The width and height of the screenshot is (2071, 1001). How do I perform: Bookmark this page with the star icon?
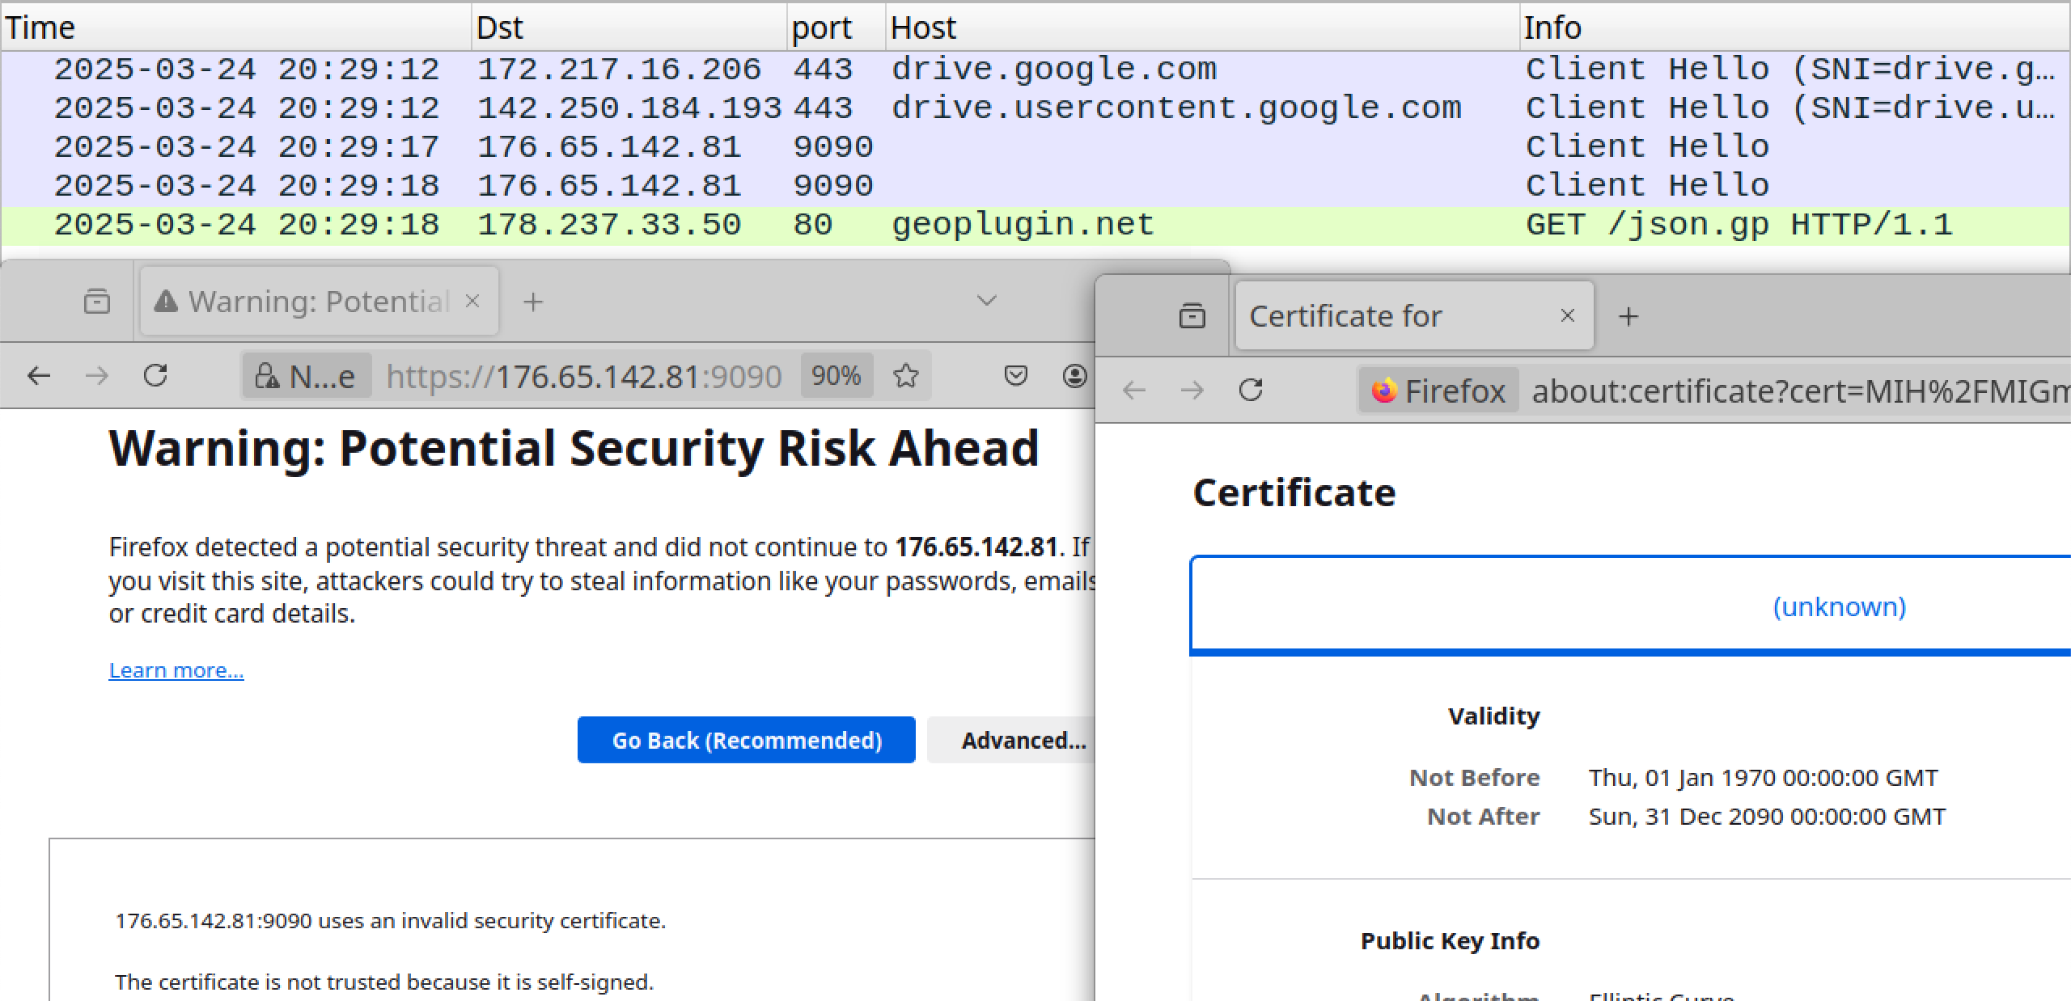click(x=906, y=376)
